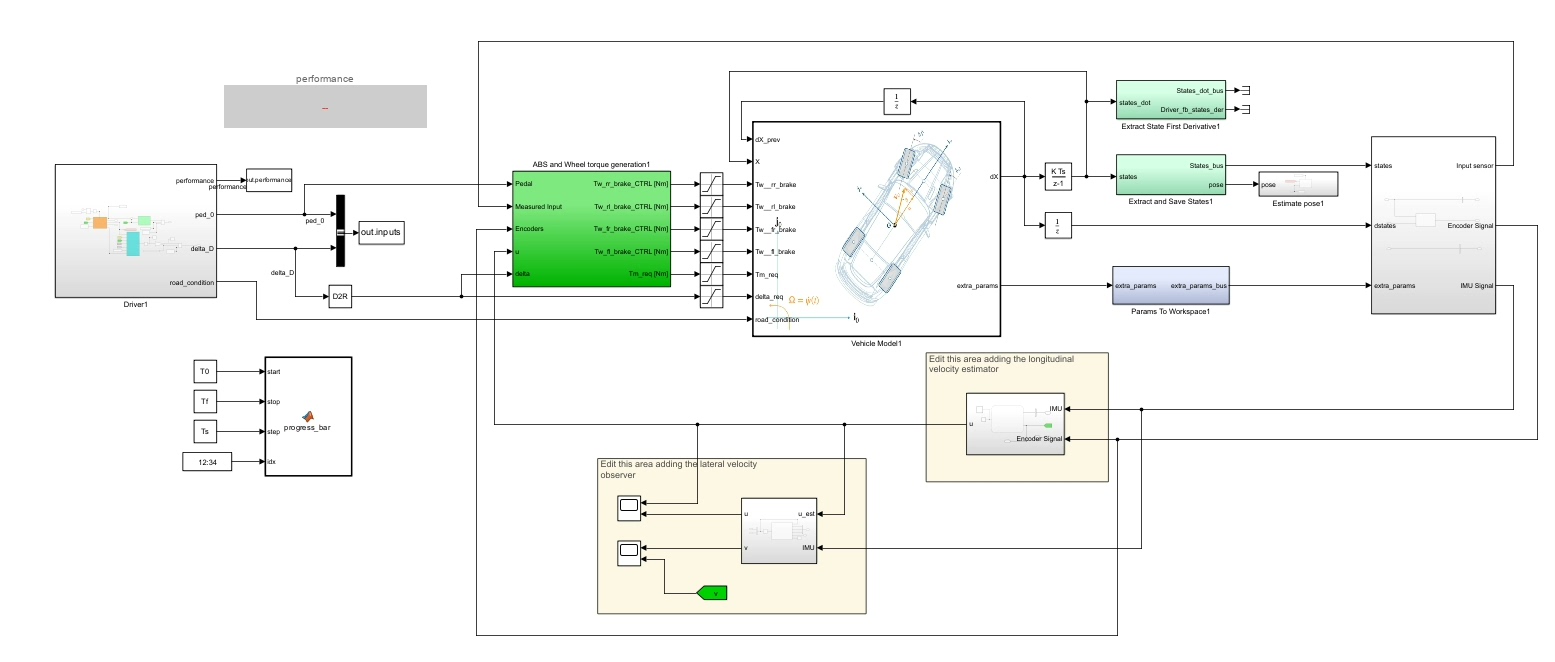
Task: Click the idx input port of progress_bar
Action: (272, 462)
